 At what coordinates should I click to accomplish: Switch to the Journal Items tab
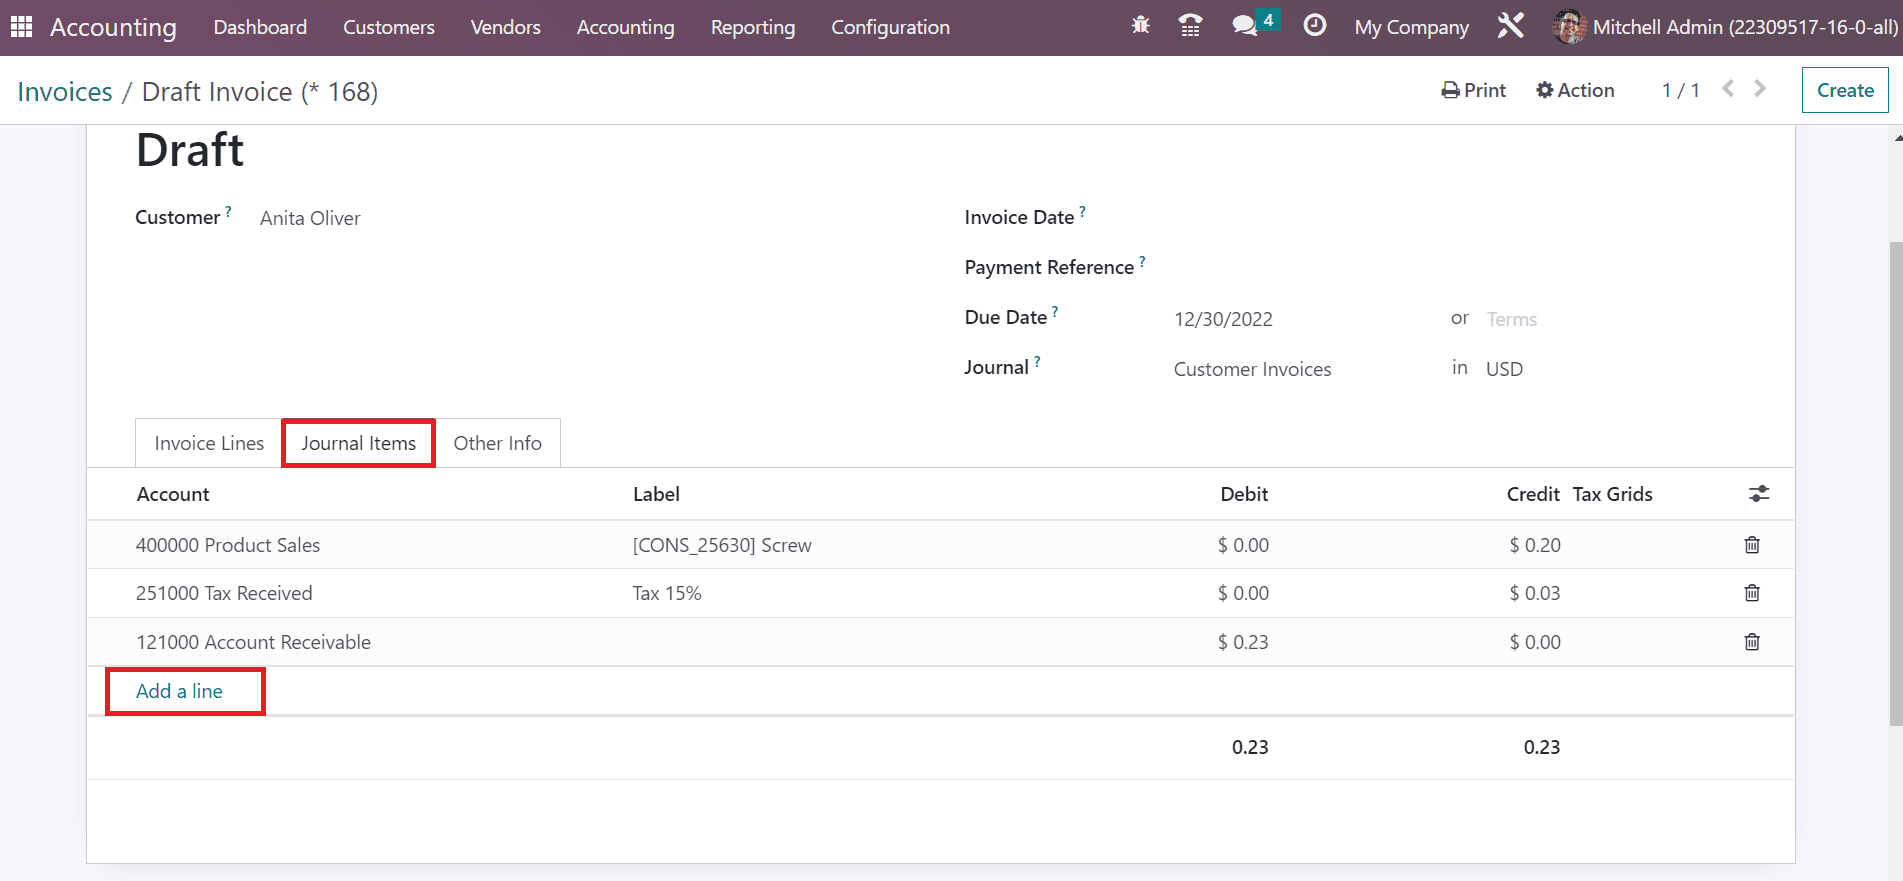tap(359, 443)
